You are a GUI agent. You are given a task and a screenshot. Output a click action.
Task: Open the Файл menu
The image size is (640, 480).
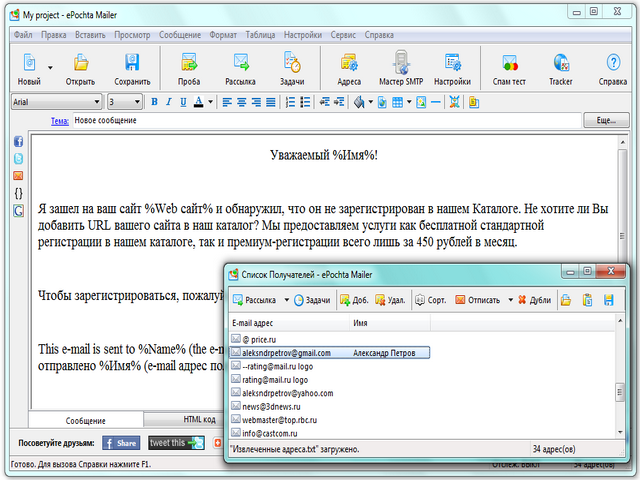(x=23, y=35)
